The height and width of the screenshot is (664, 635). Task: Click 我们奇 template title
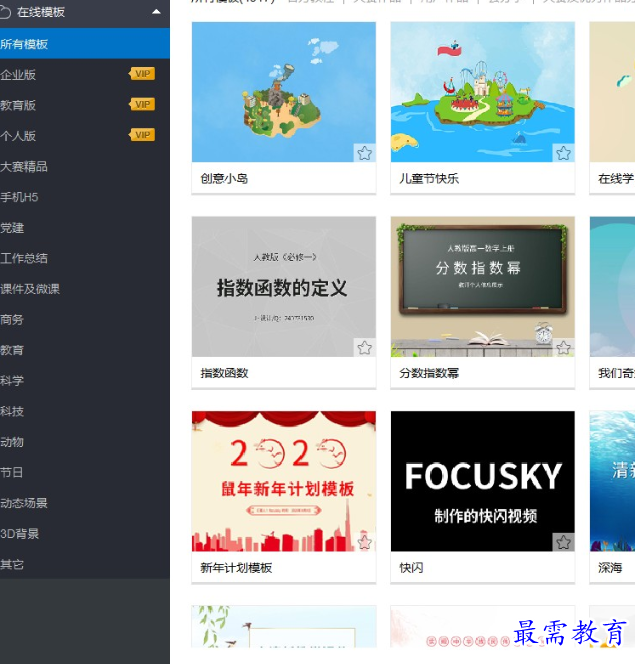[616, 373]
